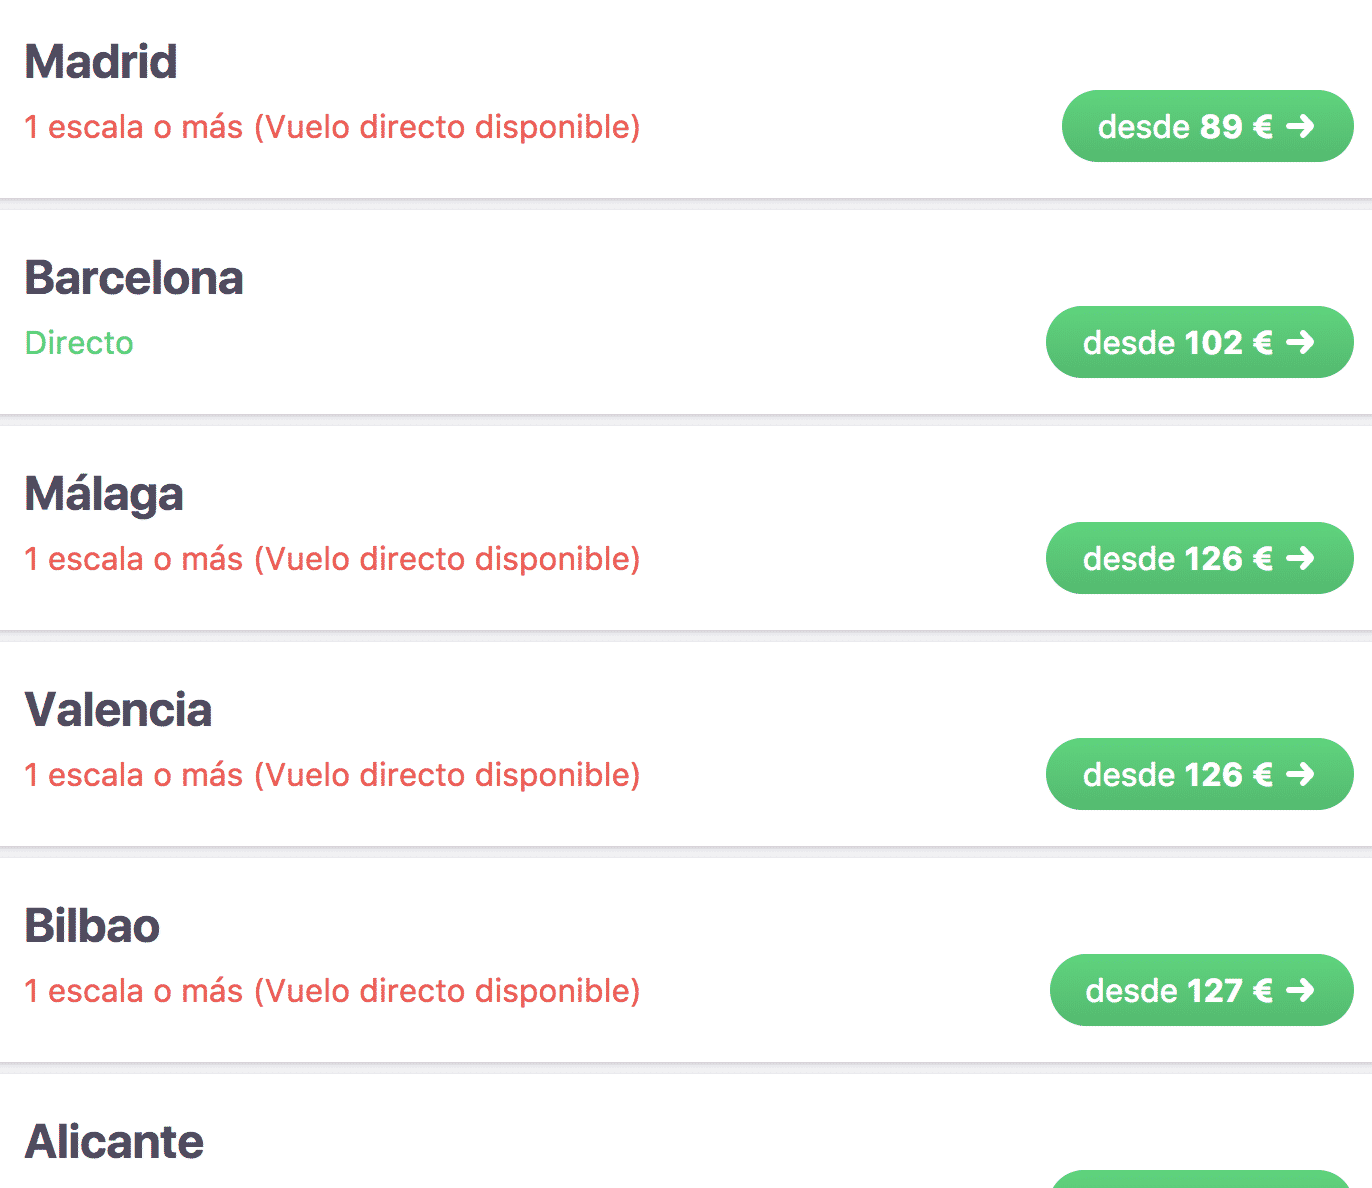The image size is (1372, 1188).
Task: Click Madrid's '1 escala o más' stopover text
Action: (332, 127)
